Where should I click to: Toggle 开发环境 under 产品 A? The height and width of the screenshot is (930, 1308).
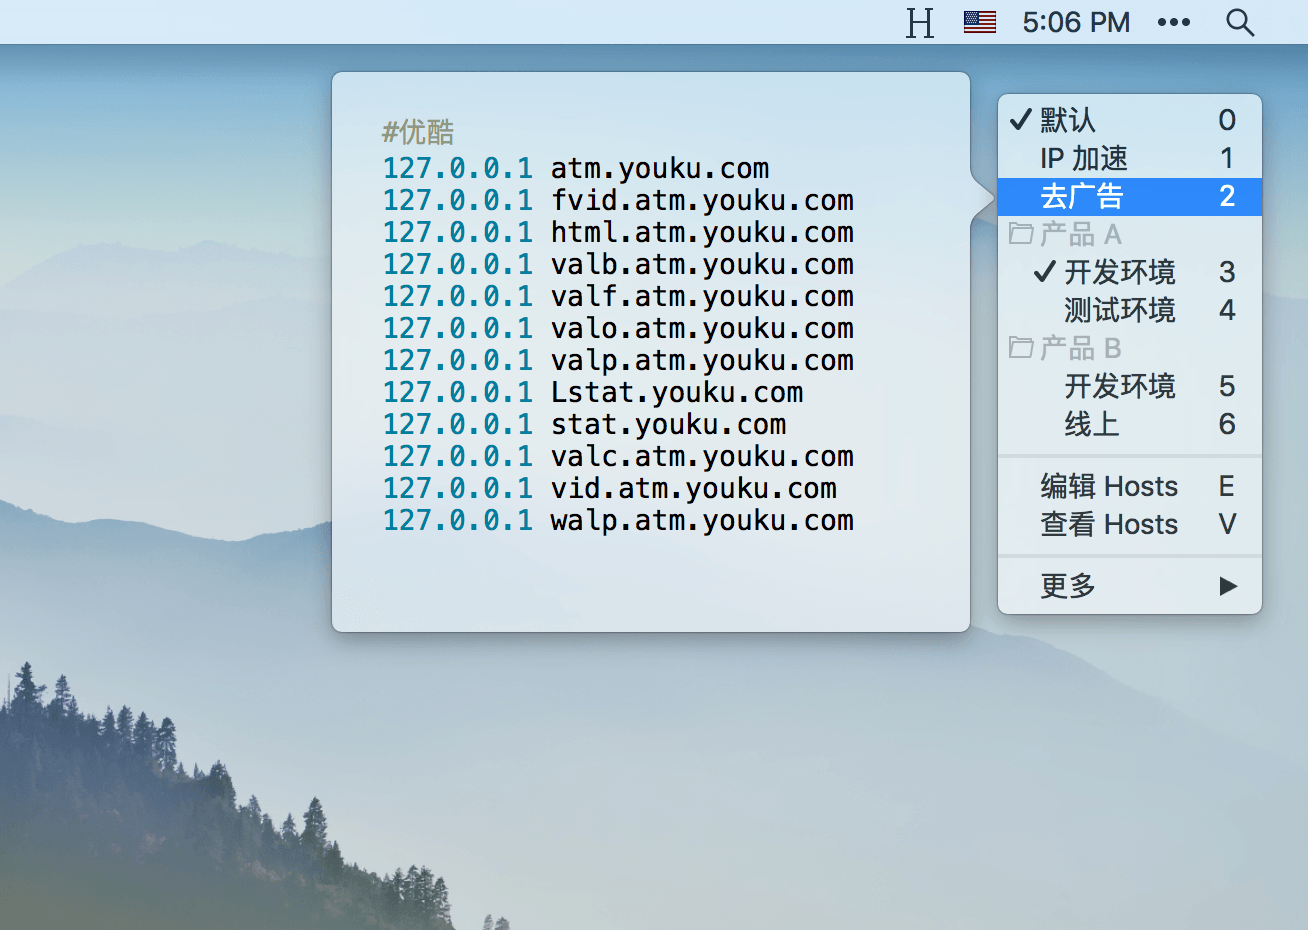pyautogui.click(x=1130, y=272)
